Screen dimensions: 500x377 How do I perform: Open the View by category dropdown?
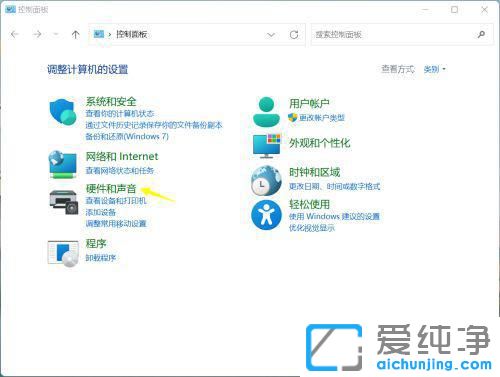[x=435, y=69]
